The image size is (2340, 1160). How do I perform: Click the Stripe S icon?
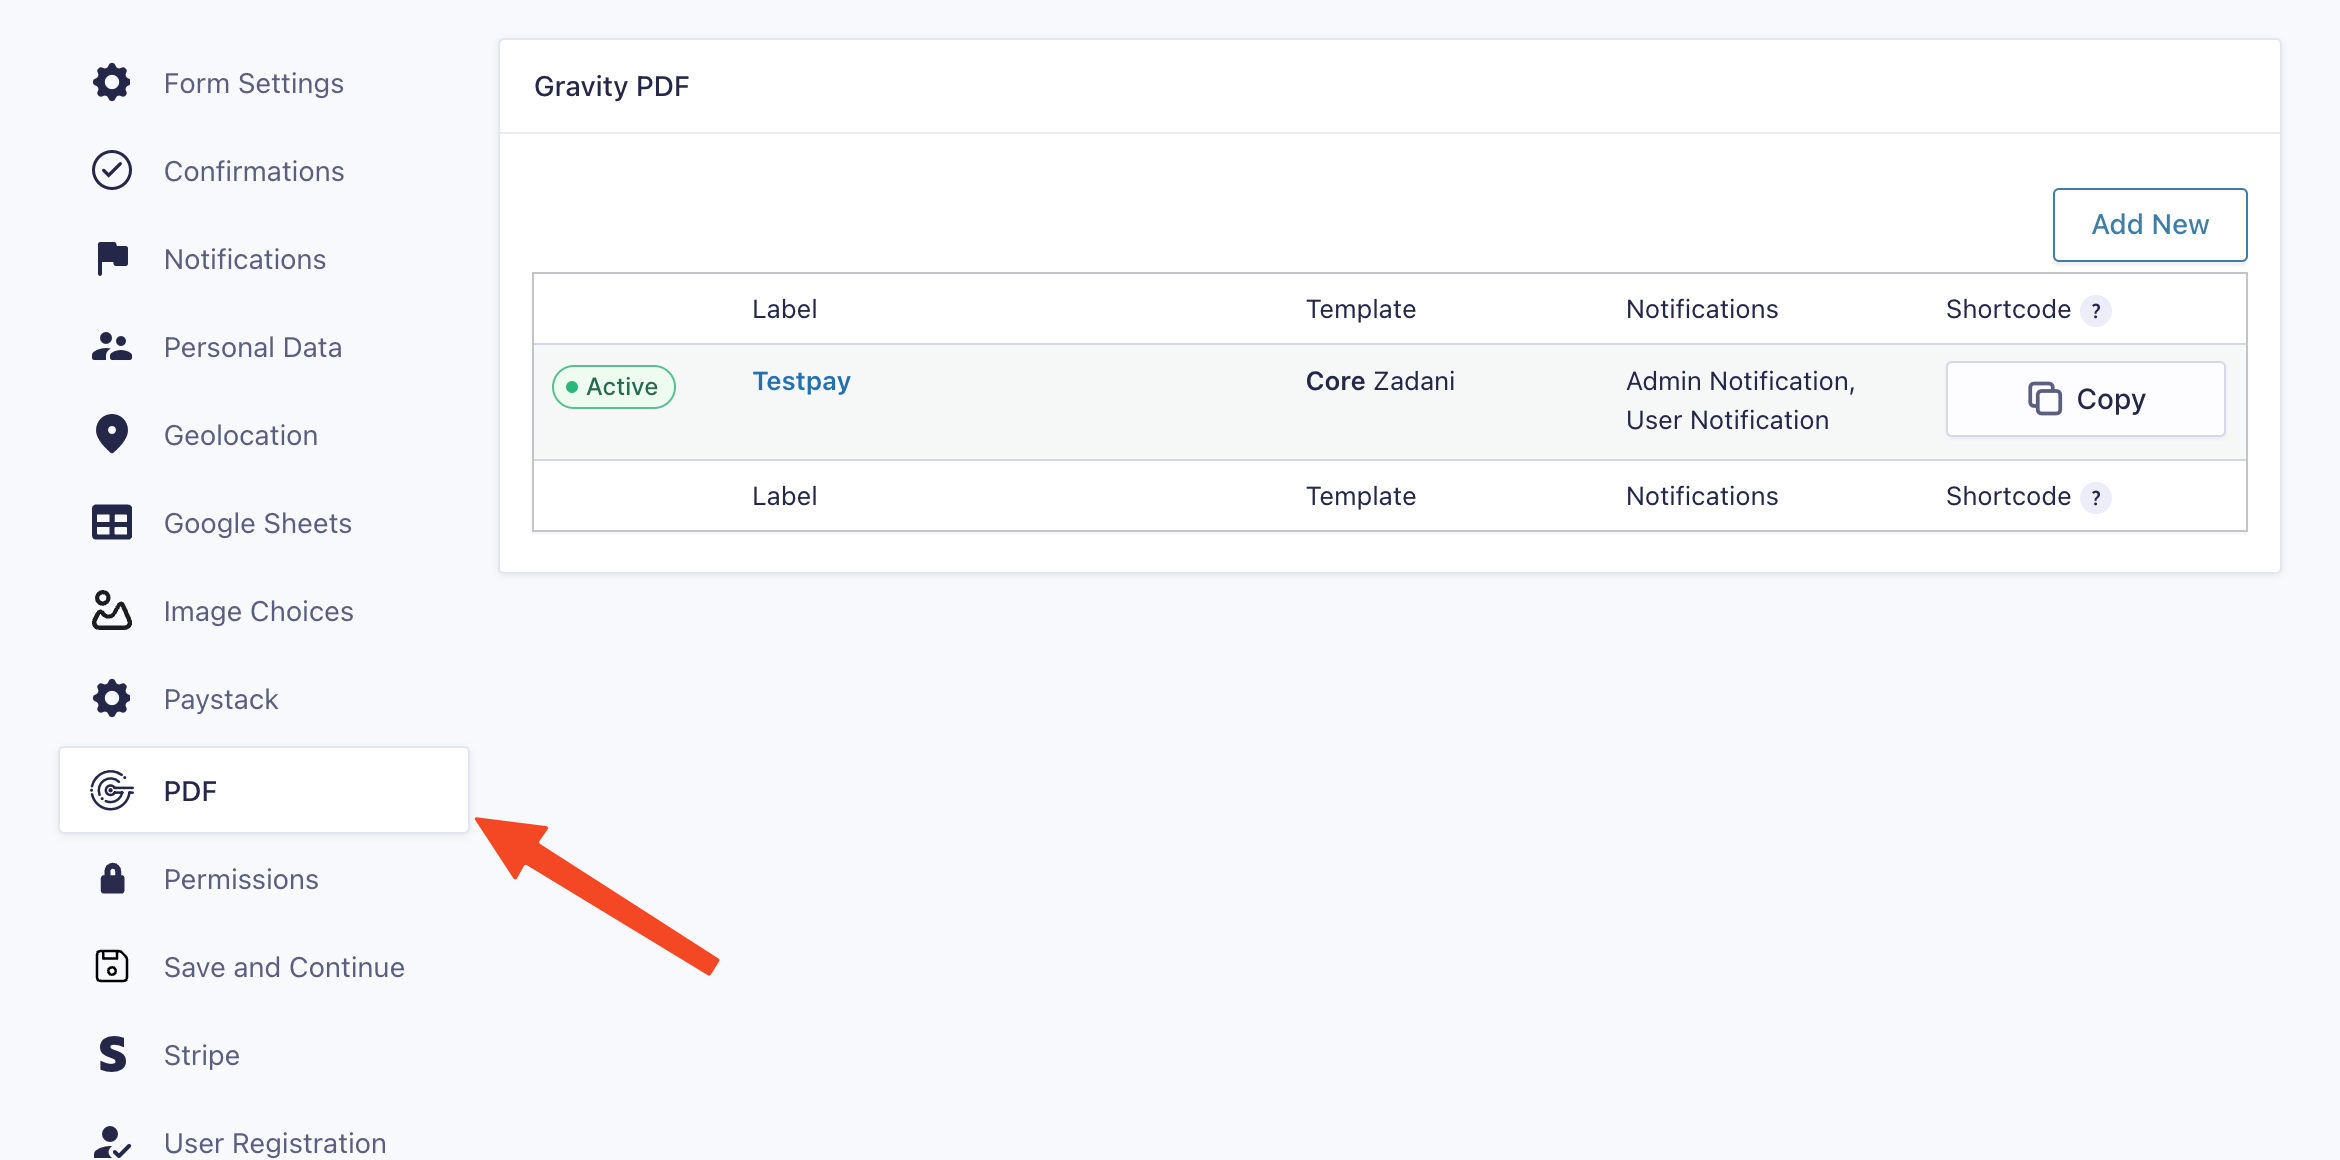point(112,1055)
